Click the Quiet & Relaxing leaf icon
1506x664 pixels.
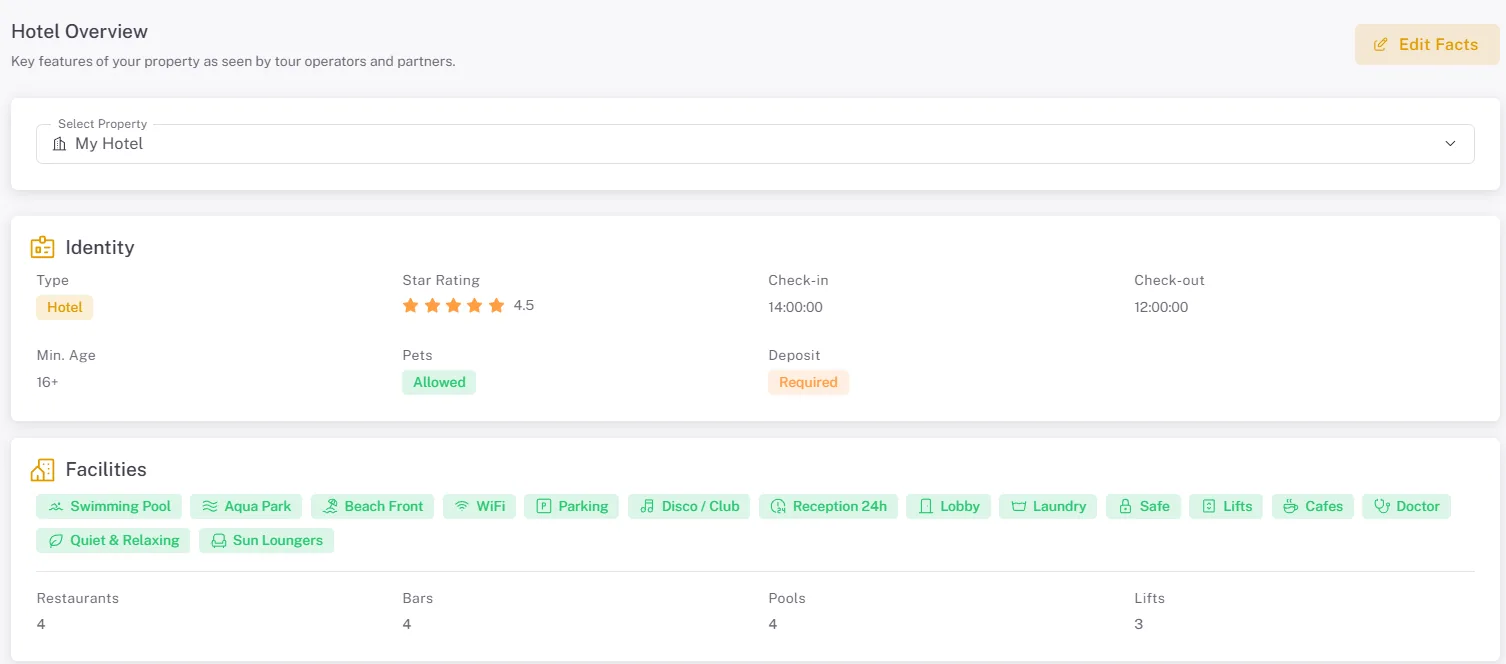point(56,541)
